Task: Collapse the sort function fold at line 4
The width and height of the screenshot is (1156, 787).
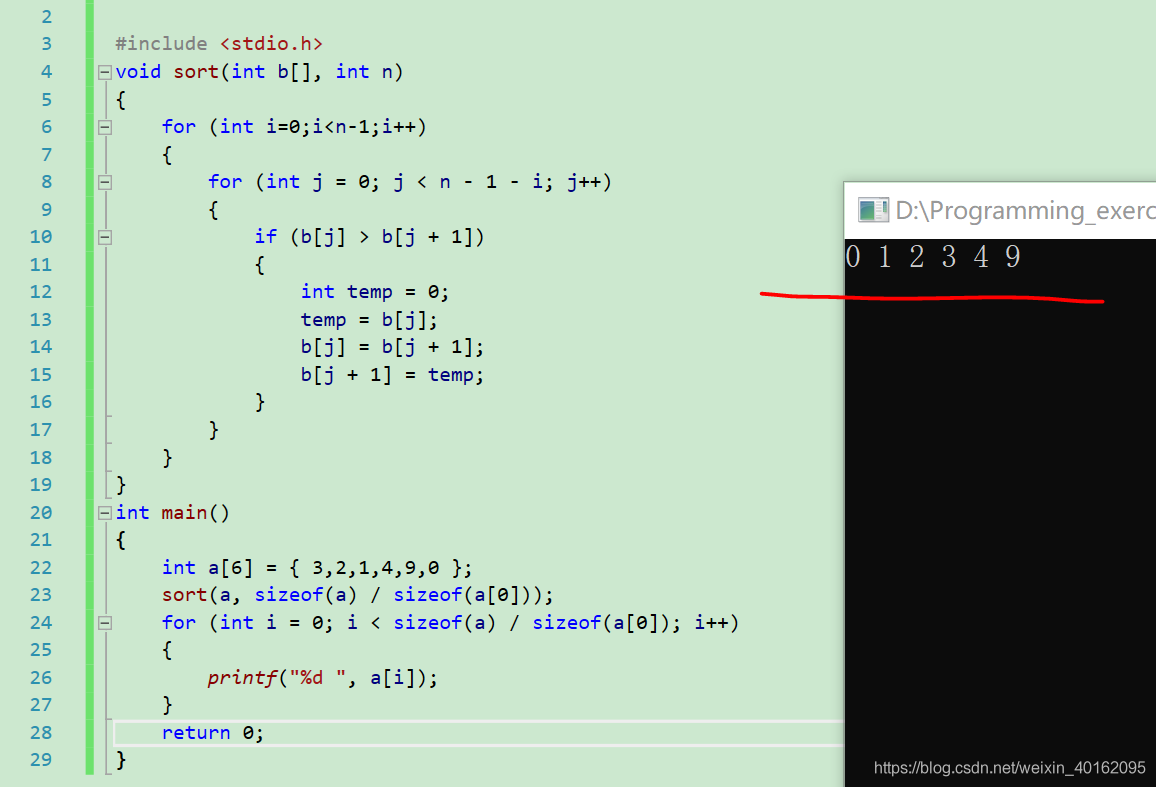Action: (105, 72)
